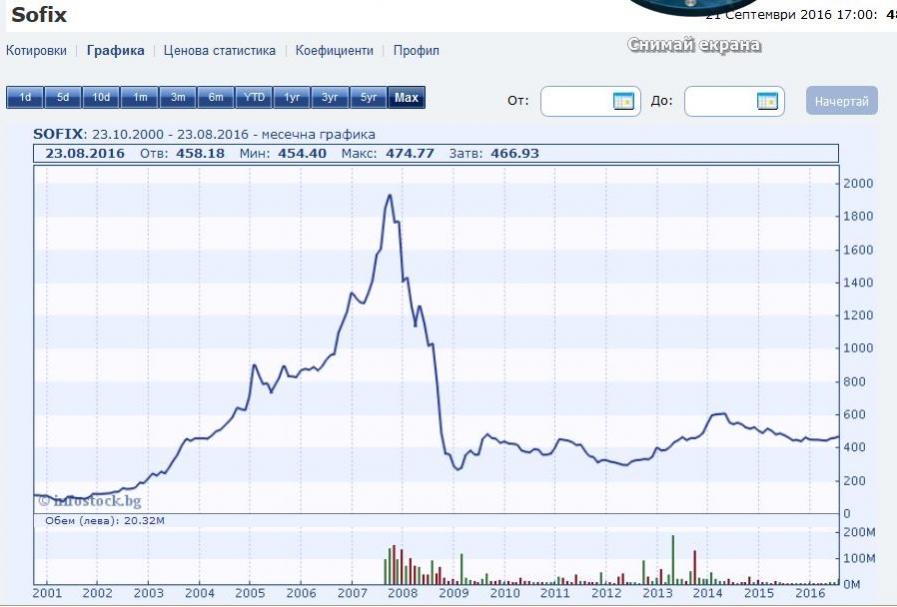This screenshot has width=897, height=607.
Task: Click the Sofix page heading
Action: click(39, 15)
